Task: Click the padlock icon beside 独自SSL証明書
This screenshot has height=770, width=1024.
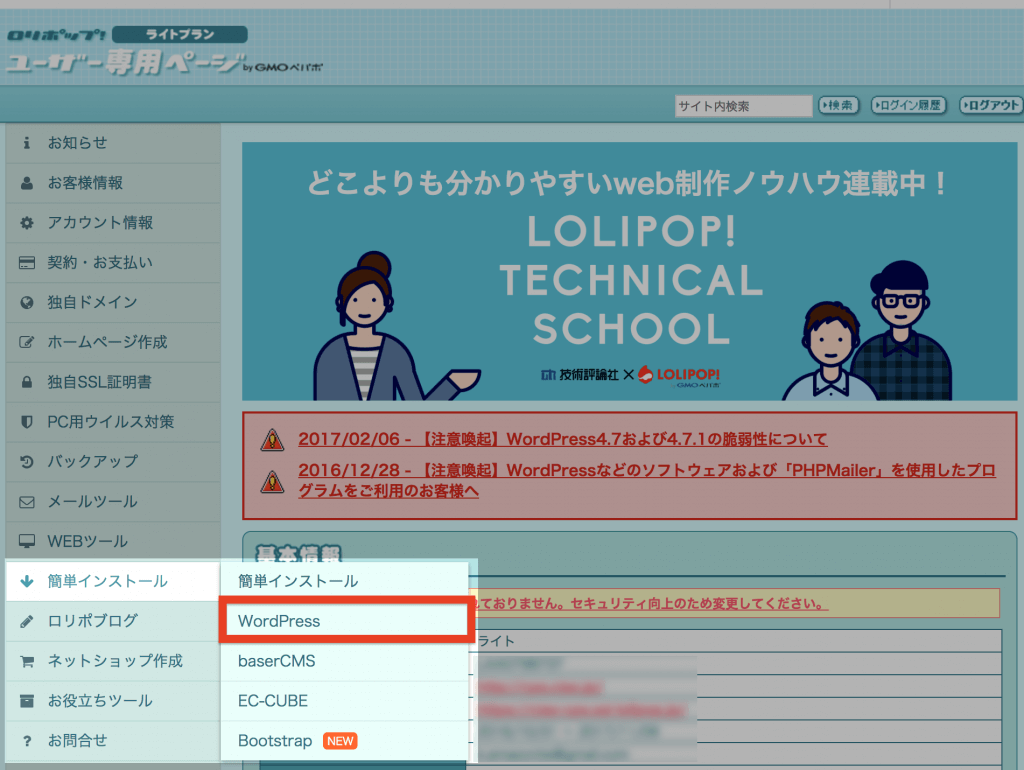Action: point(26,382)
